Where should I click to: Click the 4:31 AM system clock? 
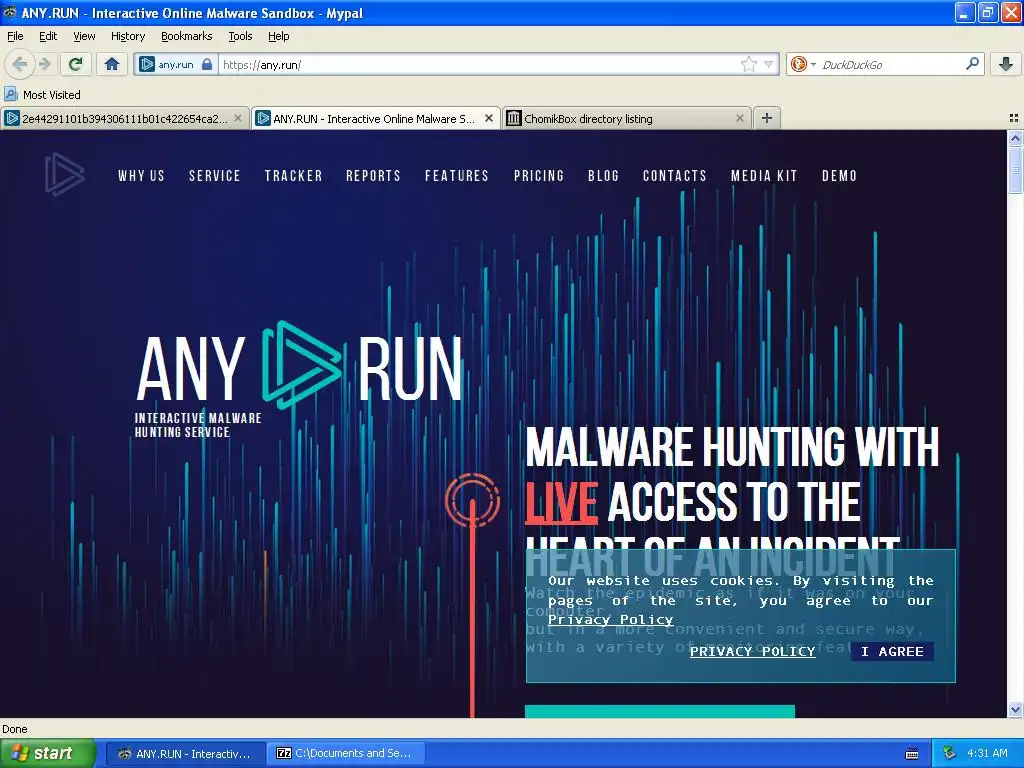987,753
